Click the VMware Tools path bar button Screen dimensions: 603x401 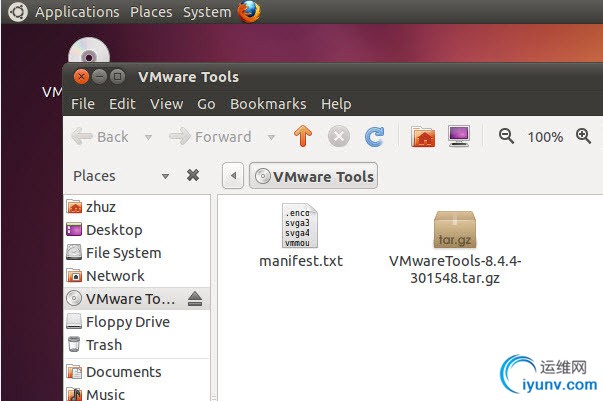(x=313, y=176)
